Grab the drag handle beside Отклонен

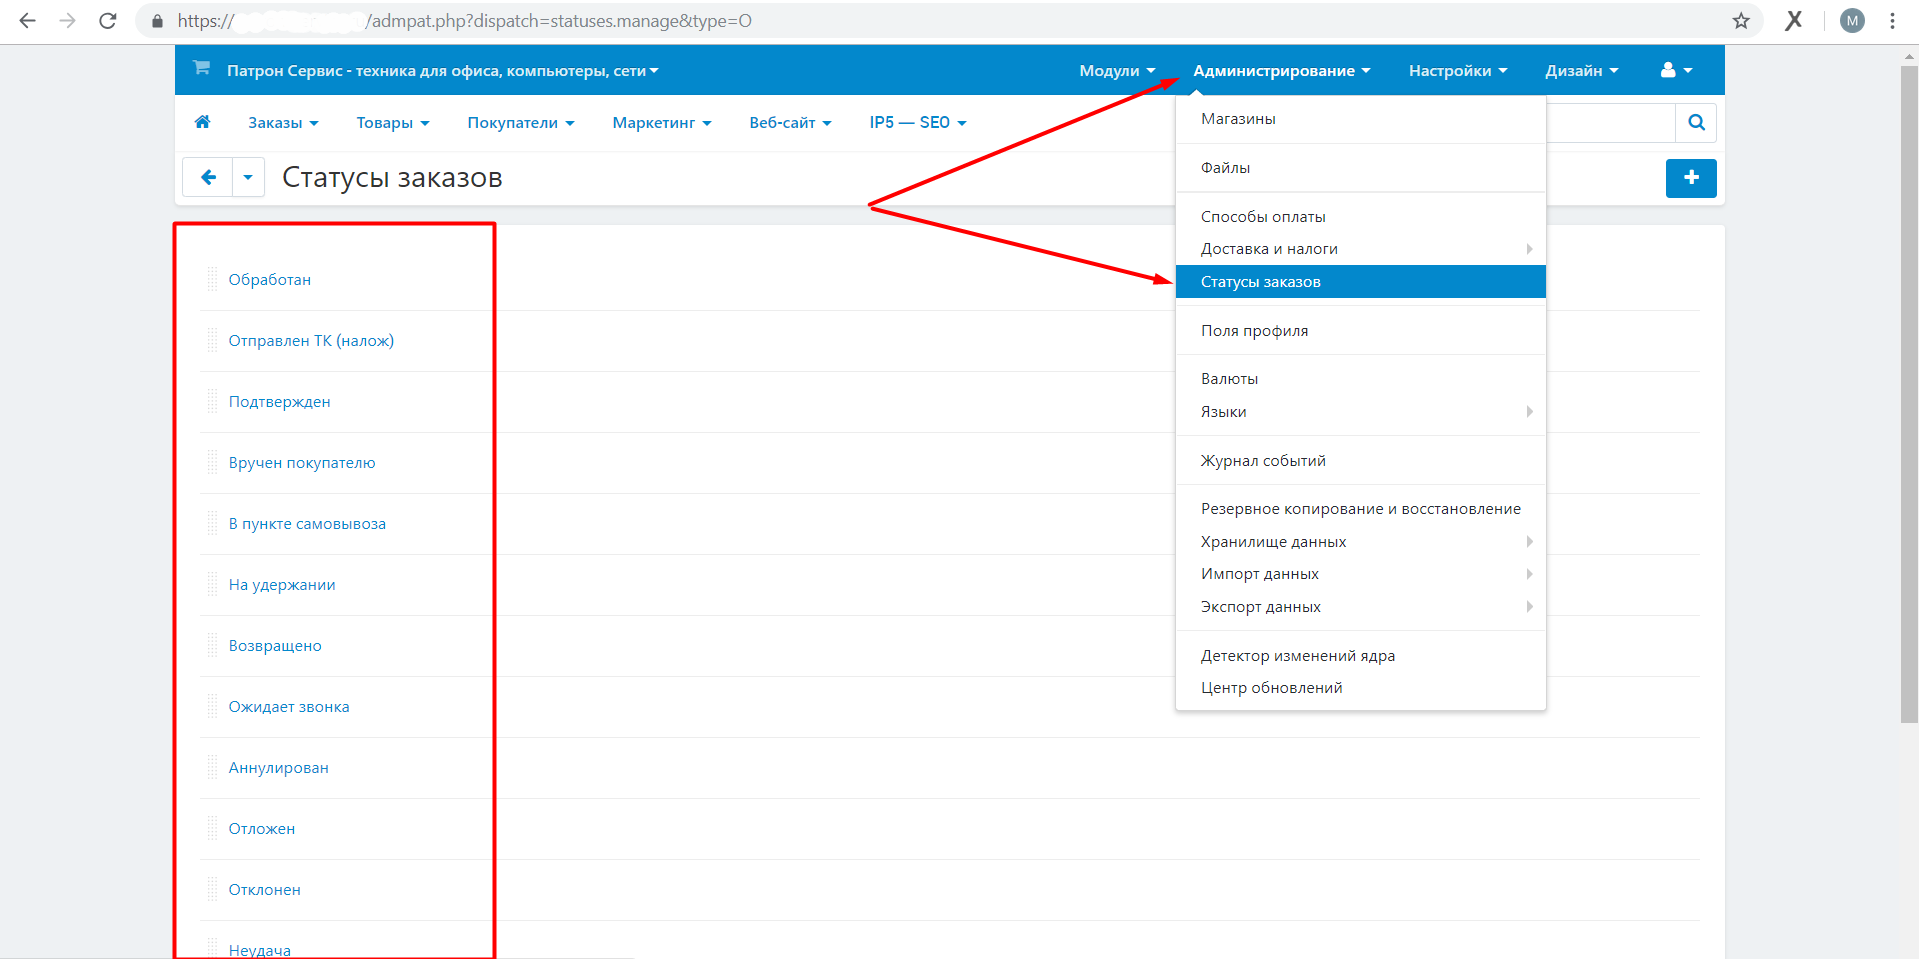coord(212,889)
